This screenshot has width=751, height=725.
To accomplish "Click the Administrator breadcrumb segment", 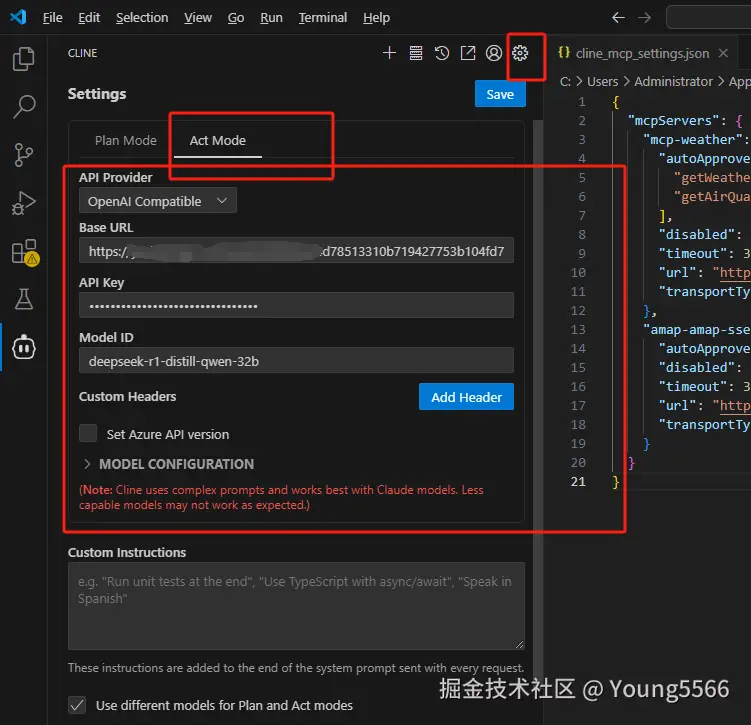I will [673, 81].
